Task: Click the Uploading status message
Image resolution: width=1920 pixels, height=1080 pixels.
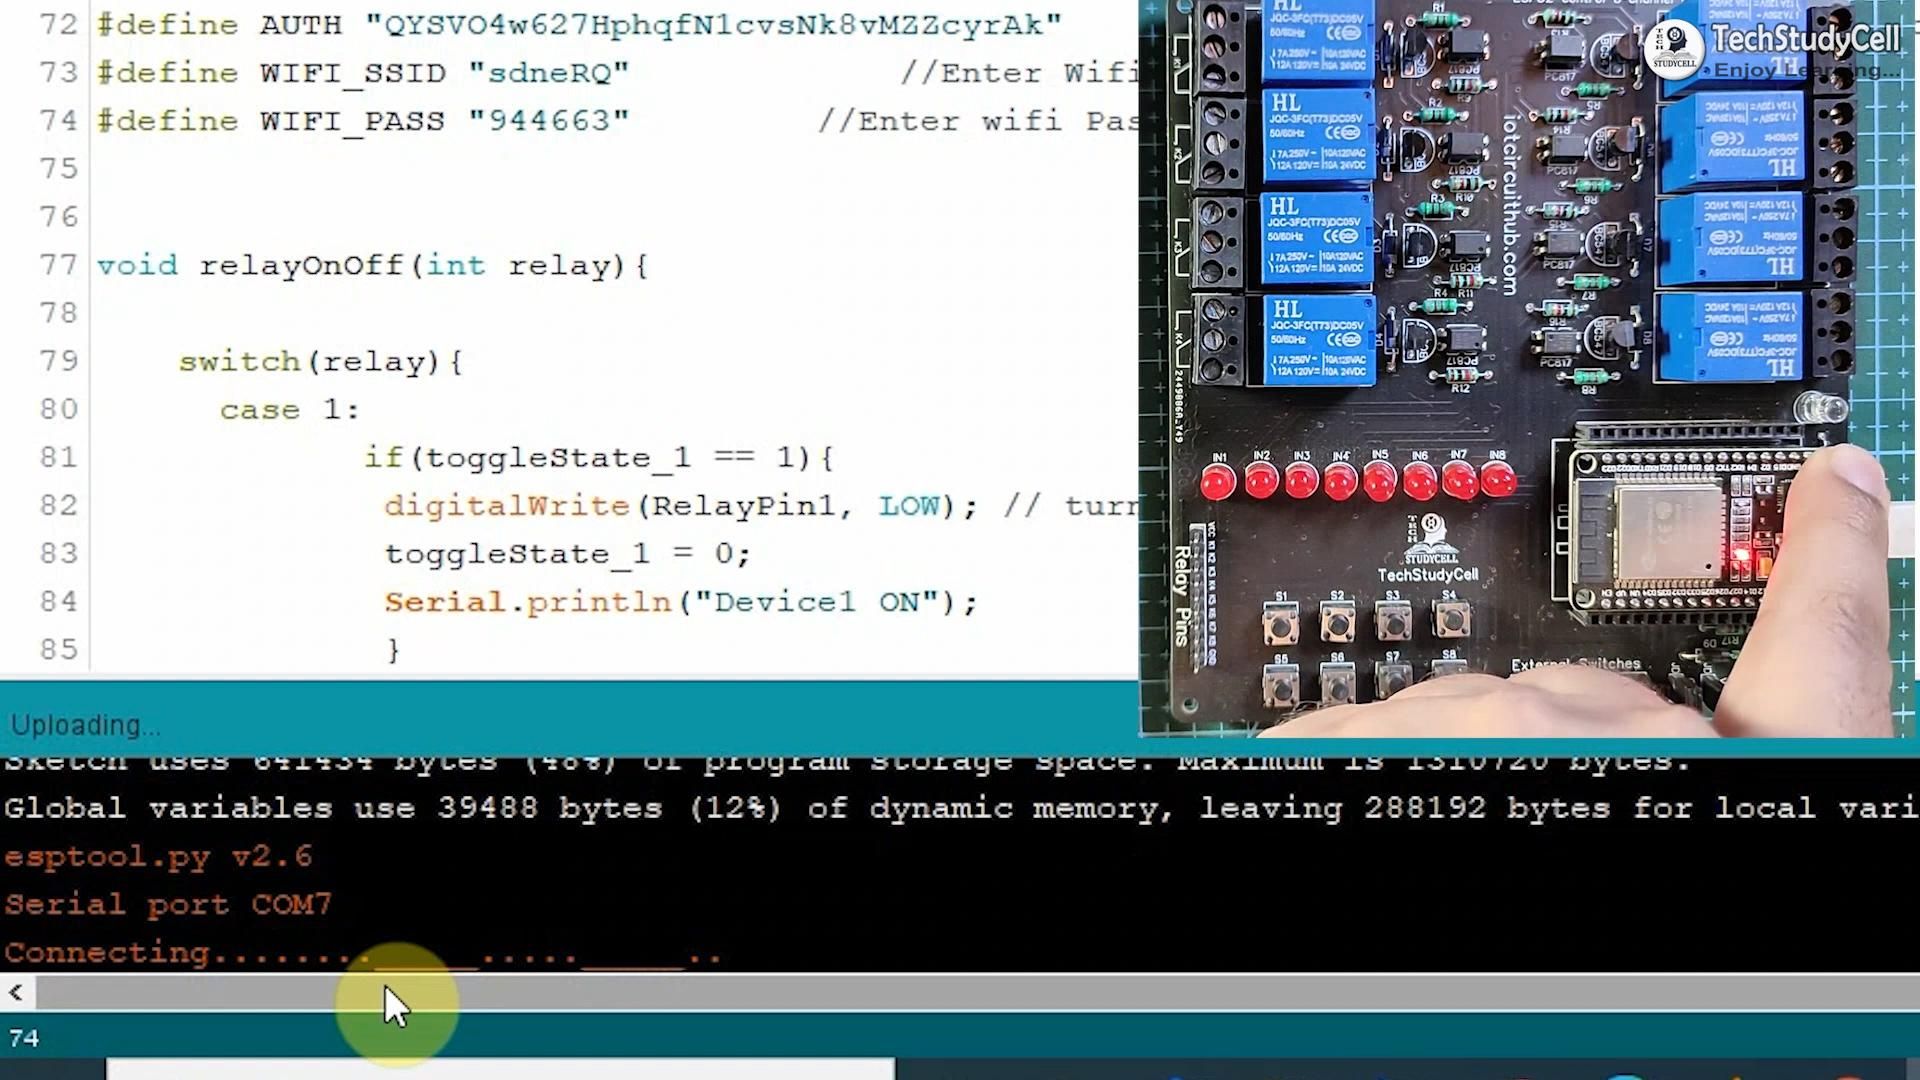Action: (x=83, y=724)
